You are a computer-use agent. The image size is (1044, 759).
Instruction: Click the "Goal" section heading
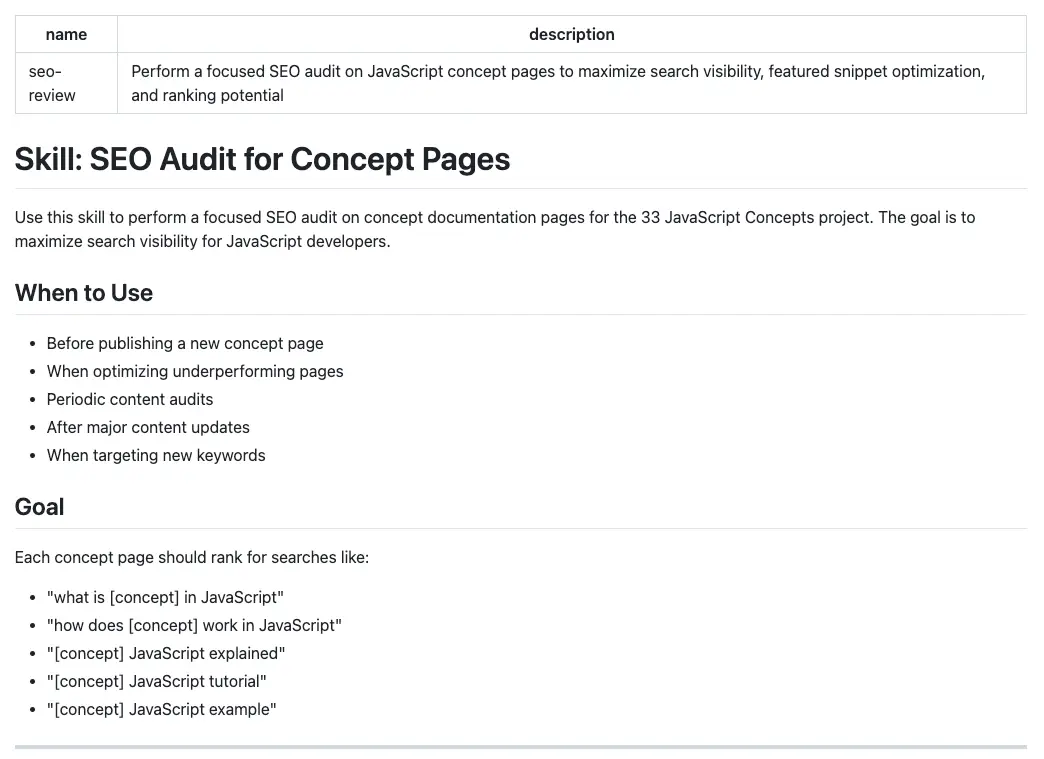point(40,507)
